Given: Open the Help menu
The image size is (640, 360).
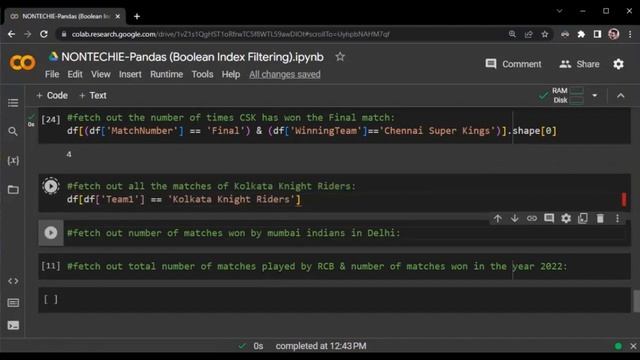Looking at the screenshot, I should pos(231,74).
